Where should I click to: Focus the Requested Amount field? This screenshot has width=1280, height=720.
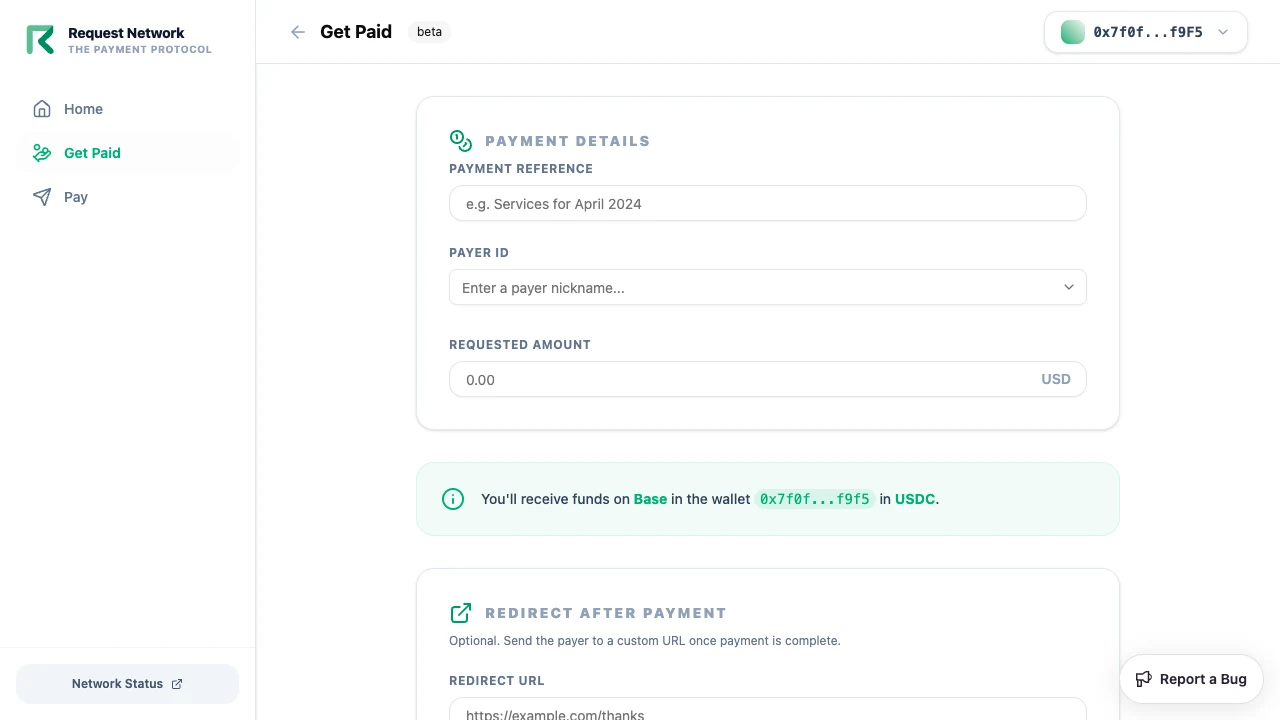tap(768, 379)
